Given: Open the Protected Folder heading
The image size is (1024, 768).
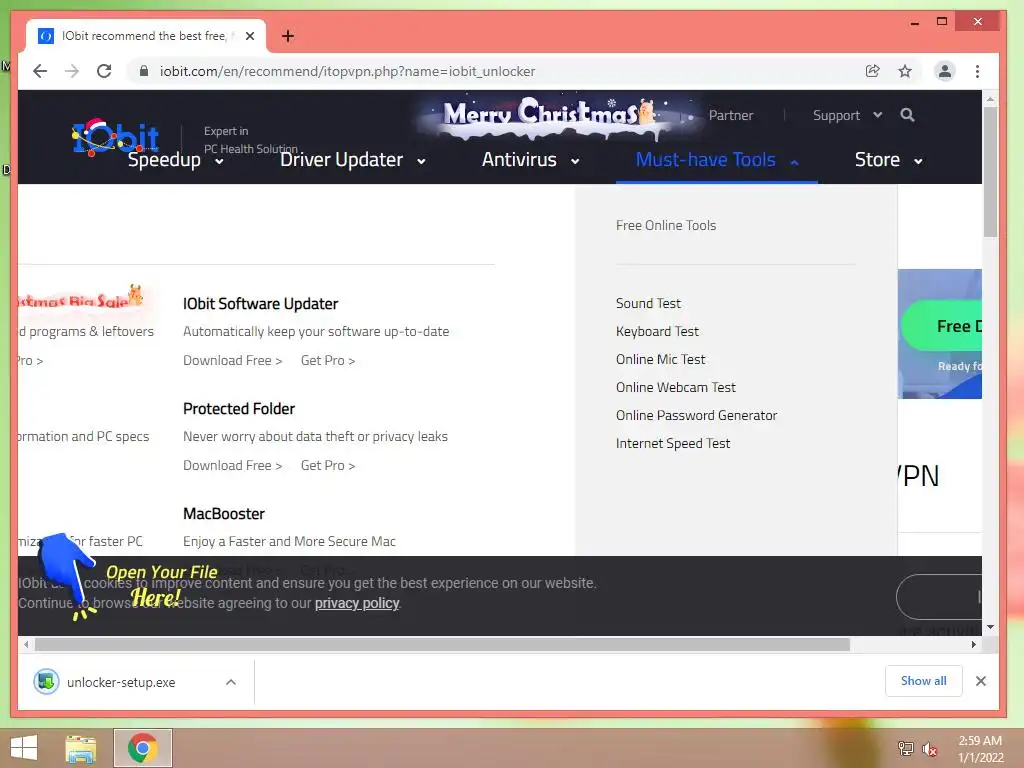Looking at the screenshot, I should tap(238, 409).
